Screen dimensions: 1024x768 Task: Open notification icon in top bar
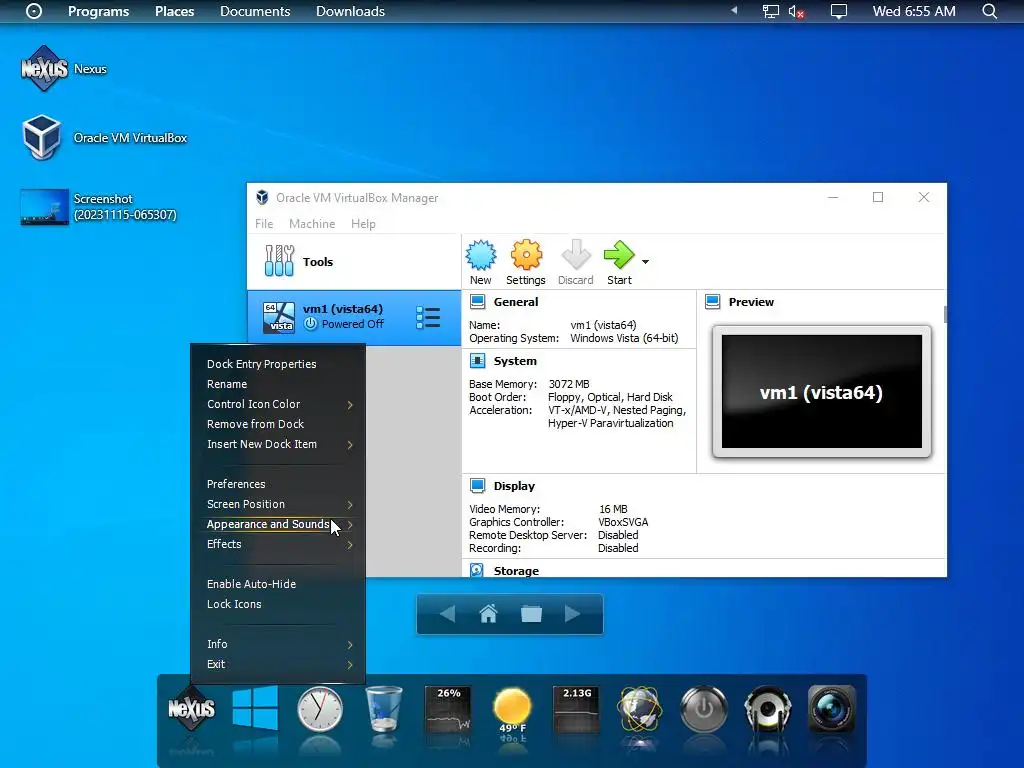point(839,11)
